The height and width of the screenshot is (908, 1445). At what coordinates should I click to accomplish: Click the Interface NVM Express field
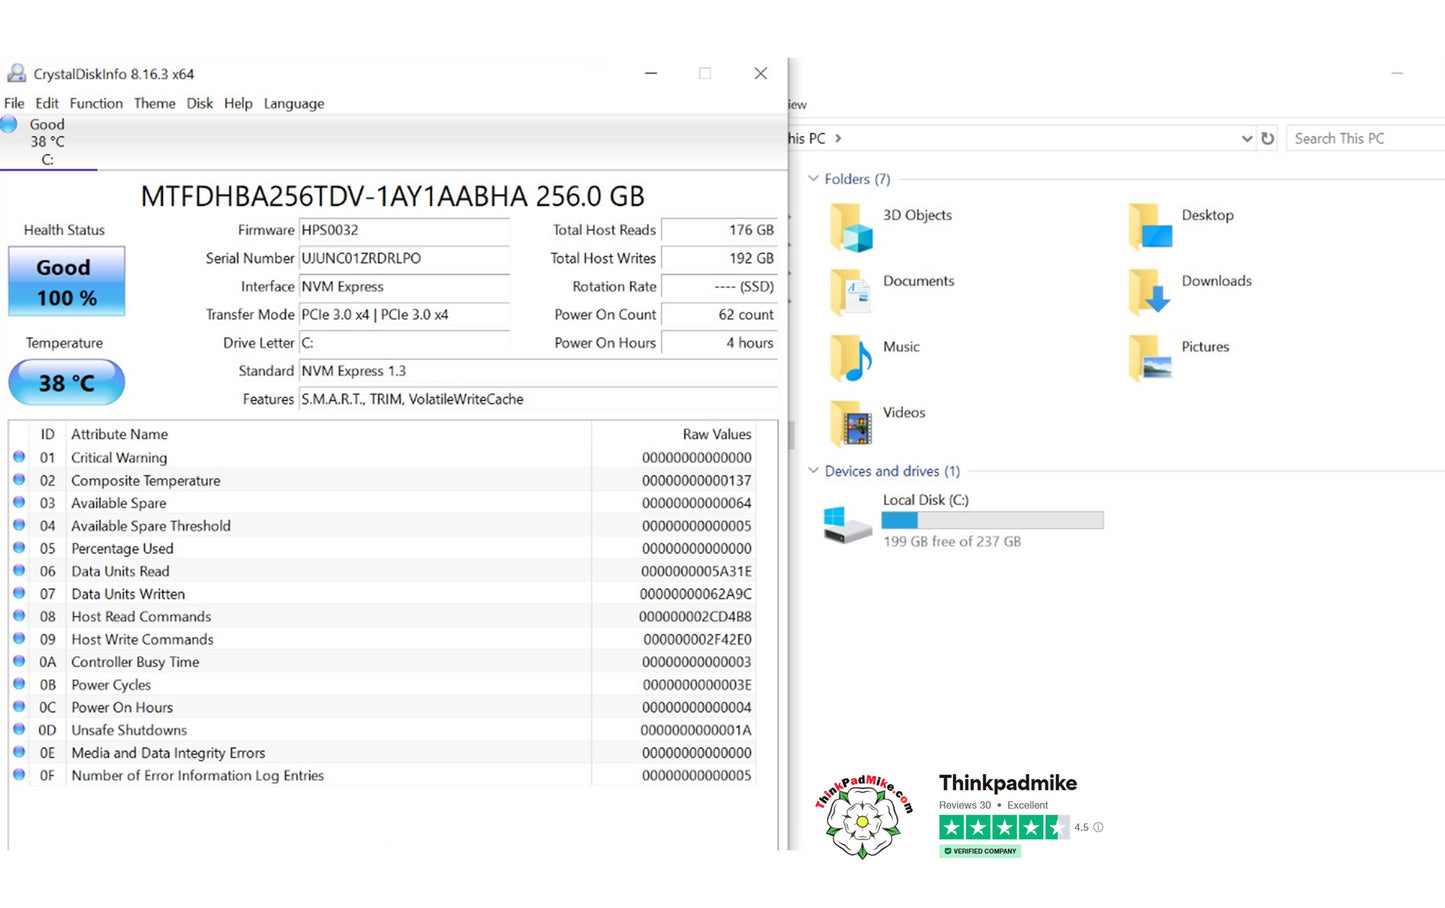coord(404,286)
